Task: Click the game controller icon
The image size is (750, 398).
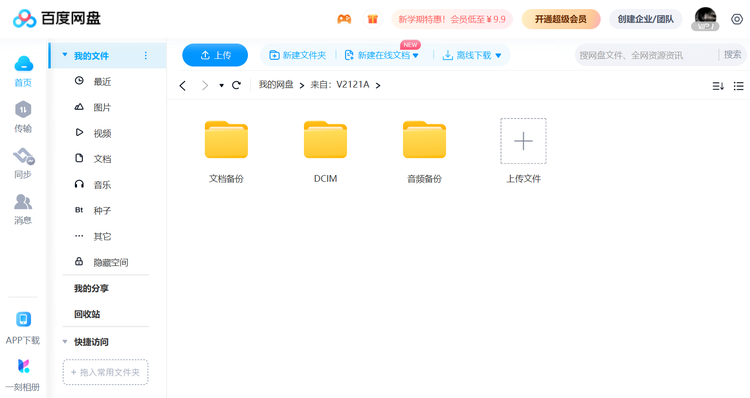Action: [x=344, y=19]
